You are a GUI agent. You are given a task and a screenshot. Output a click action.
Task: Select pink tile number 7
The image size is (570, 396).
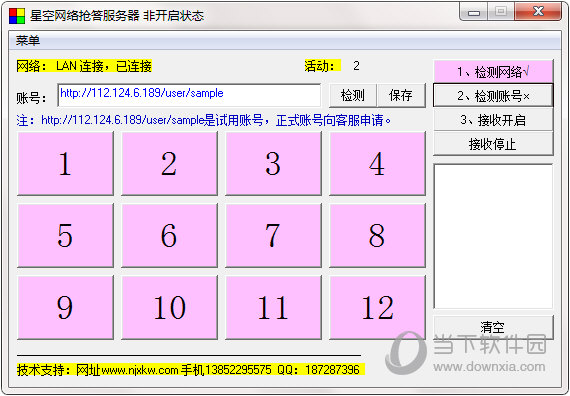(273, 235)
